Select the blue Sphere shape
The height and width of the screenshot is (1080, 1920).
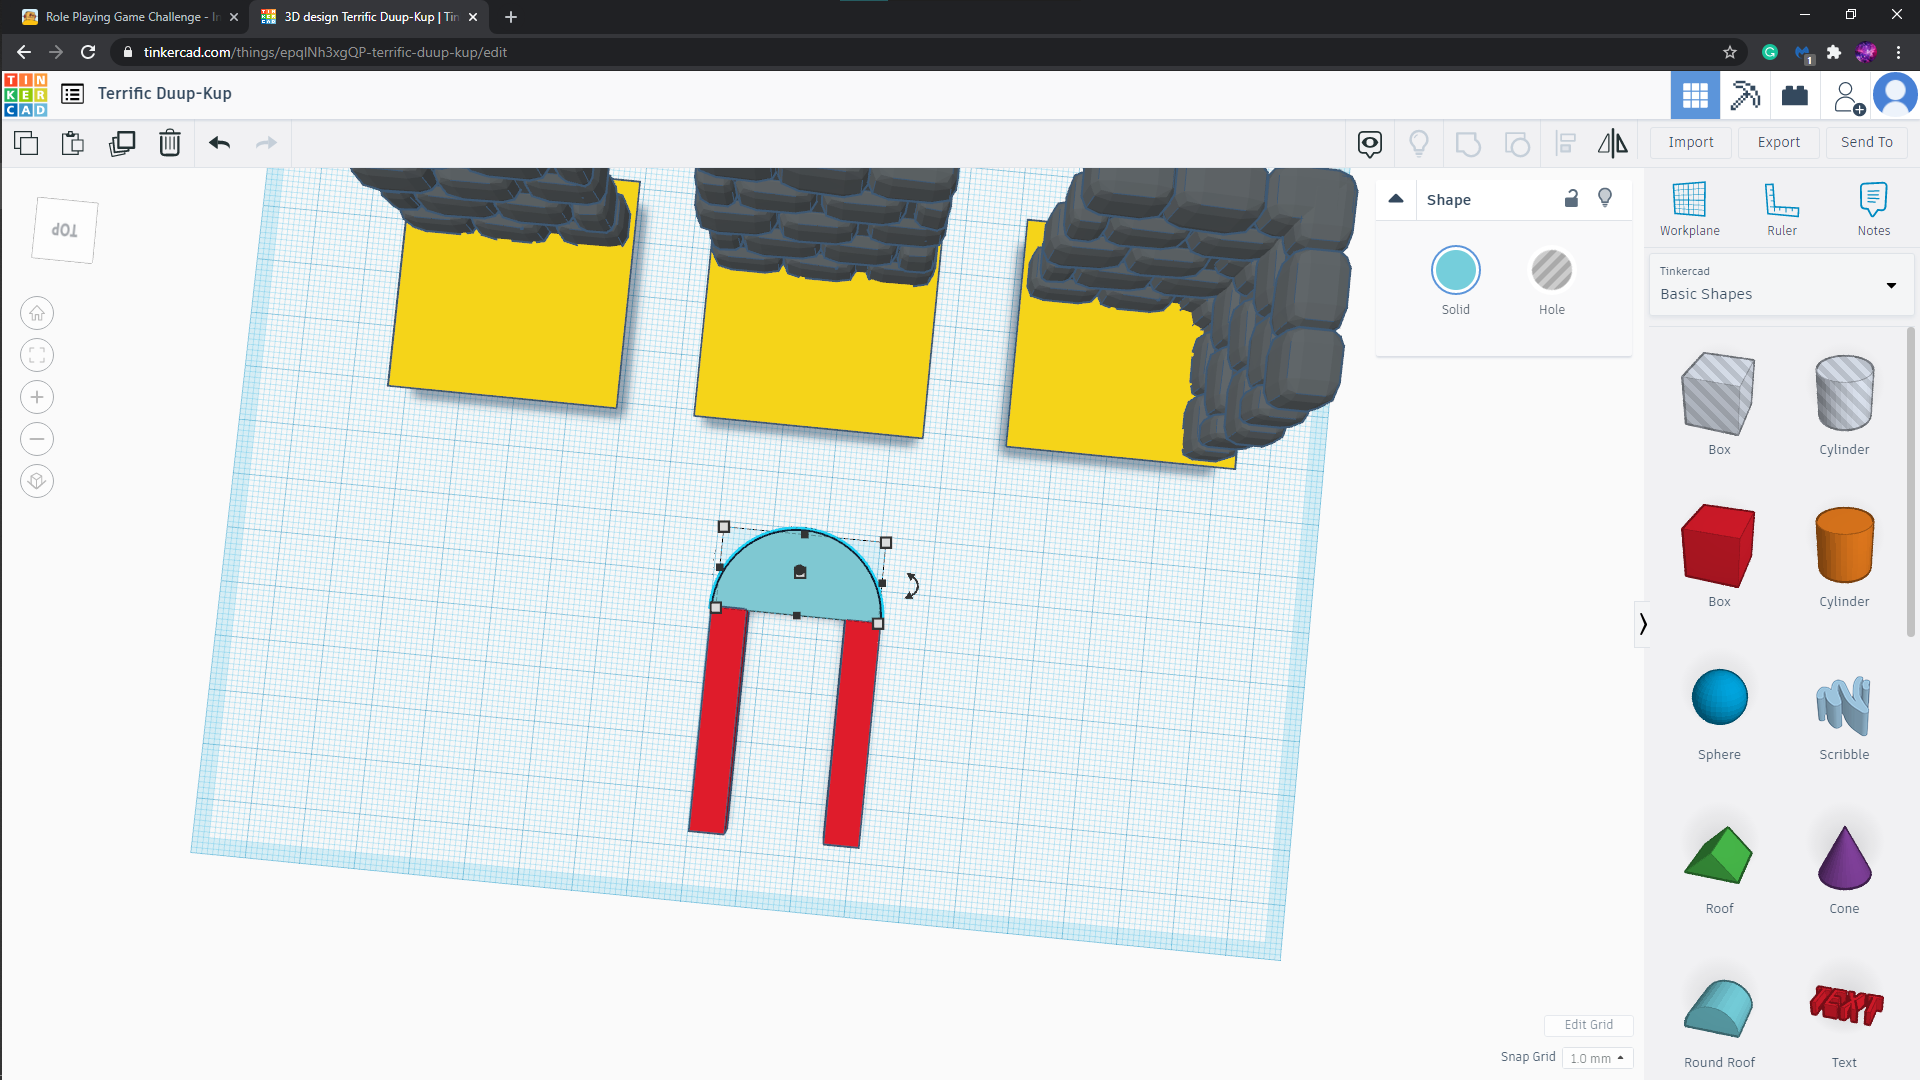[x=1719, y=697]
